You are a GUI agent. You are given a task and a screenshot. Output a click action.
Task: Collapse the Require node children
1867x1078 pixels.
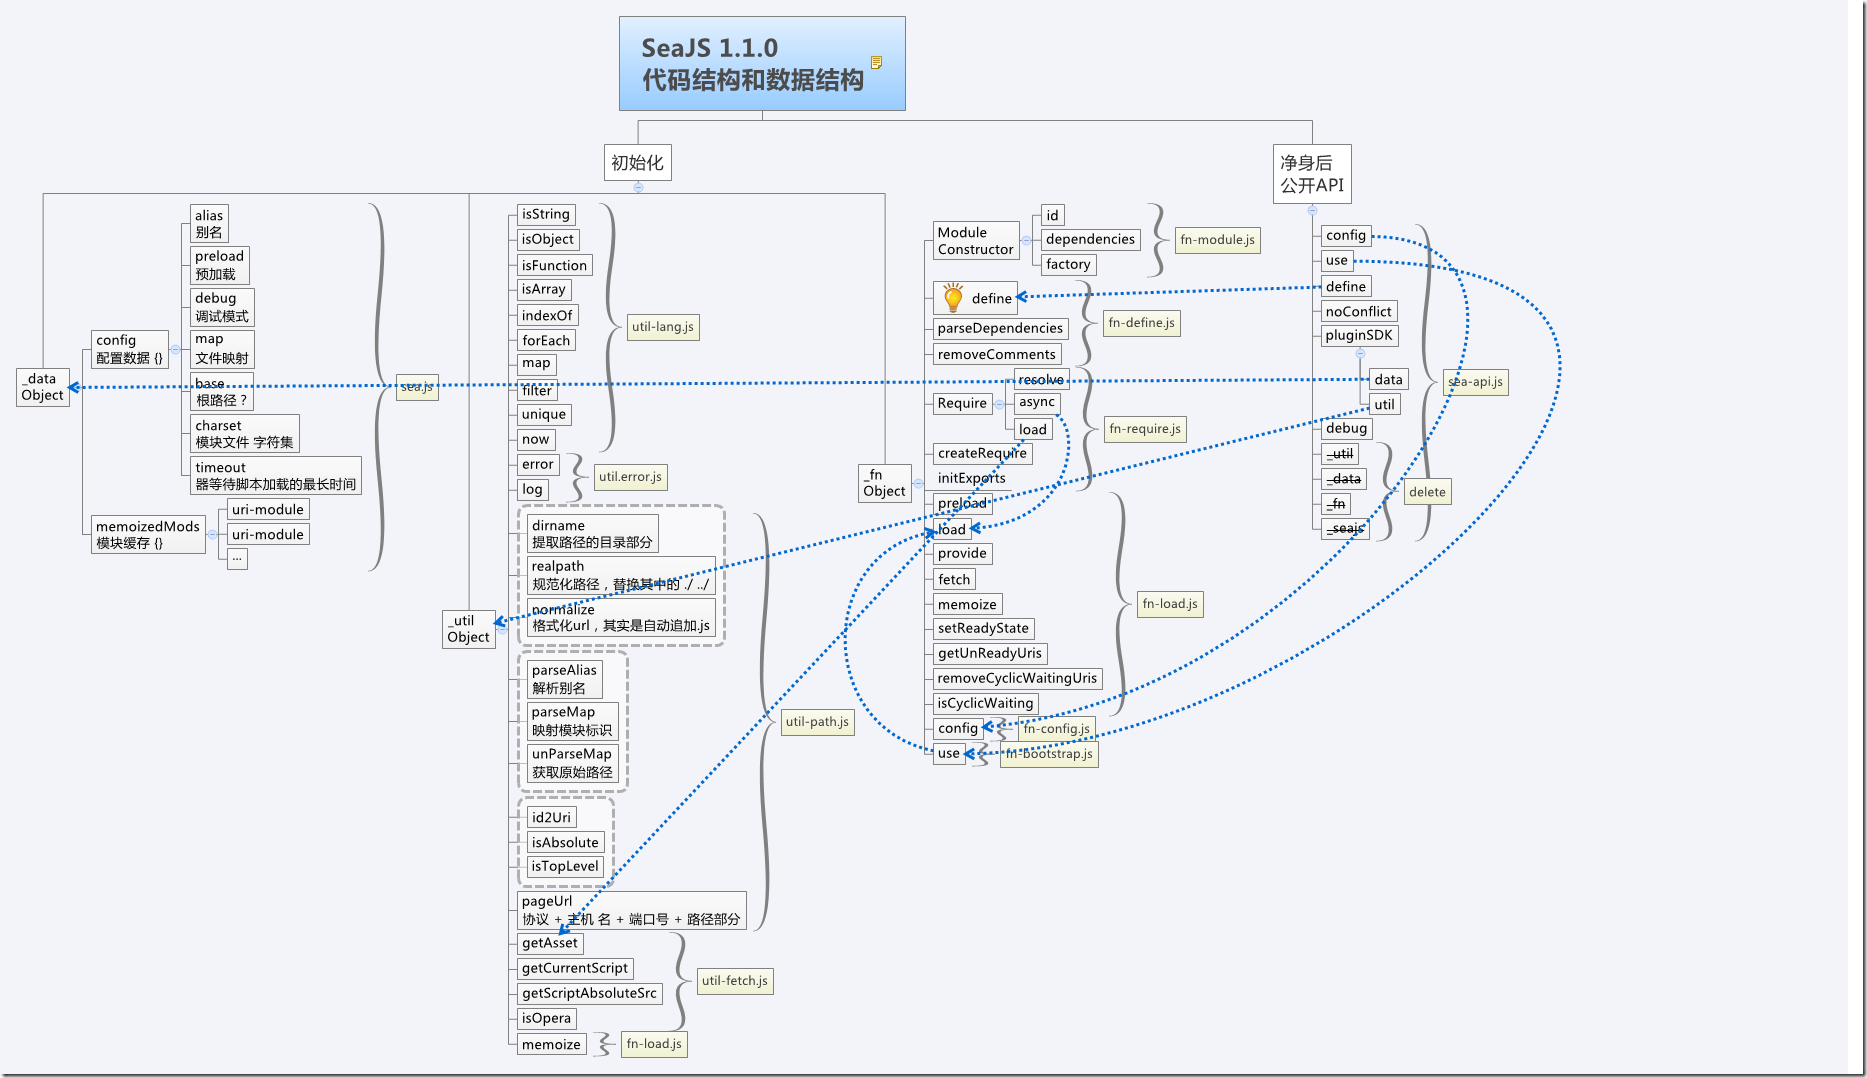tap(999, 404)
